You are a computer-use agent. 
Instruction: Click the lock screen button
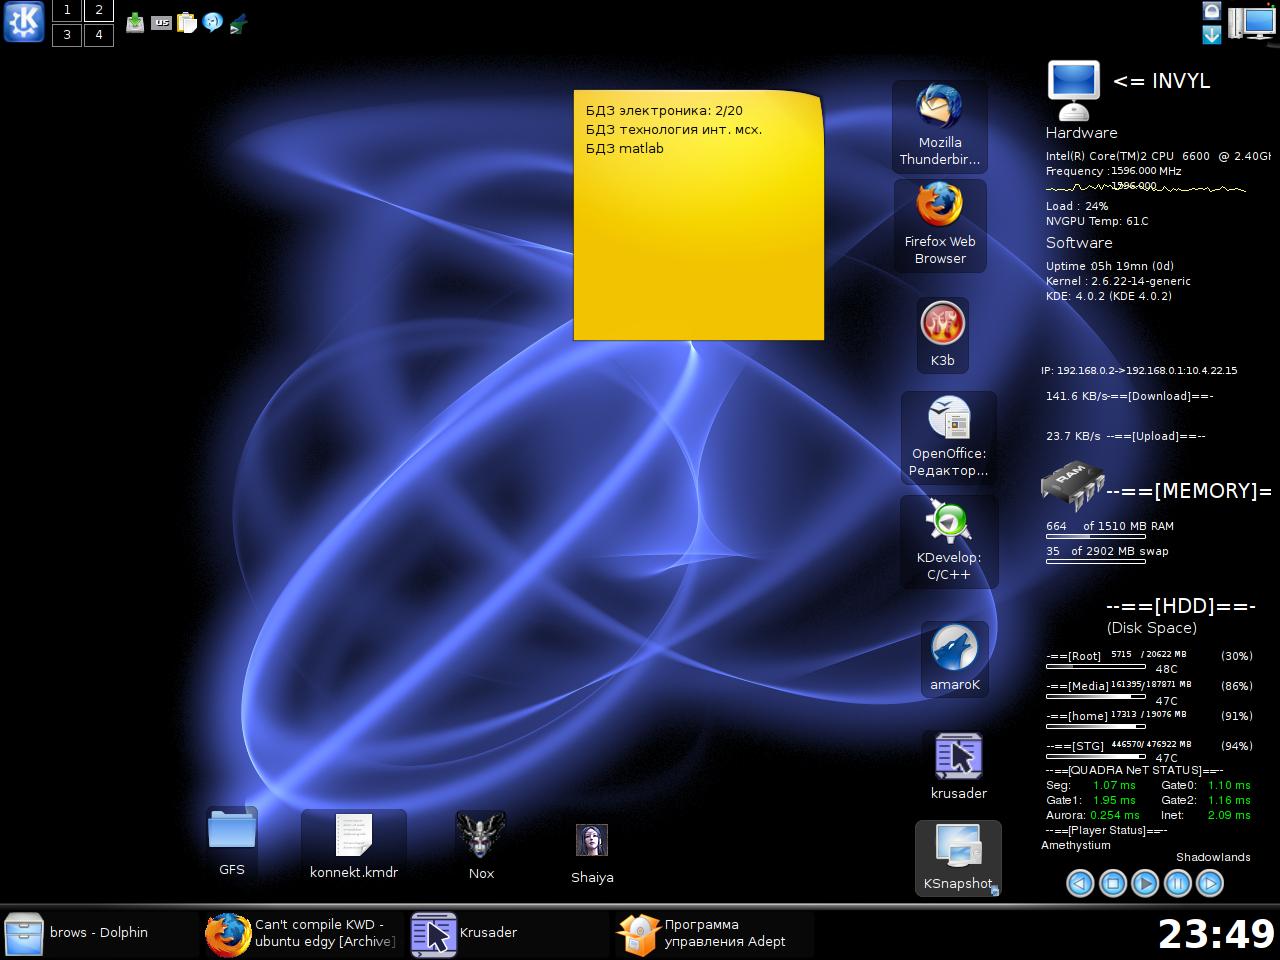point(1211,11)
